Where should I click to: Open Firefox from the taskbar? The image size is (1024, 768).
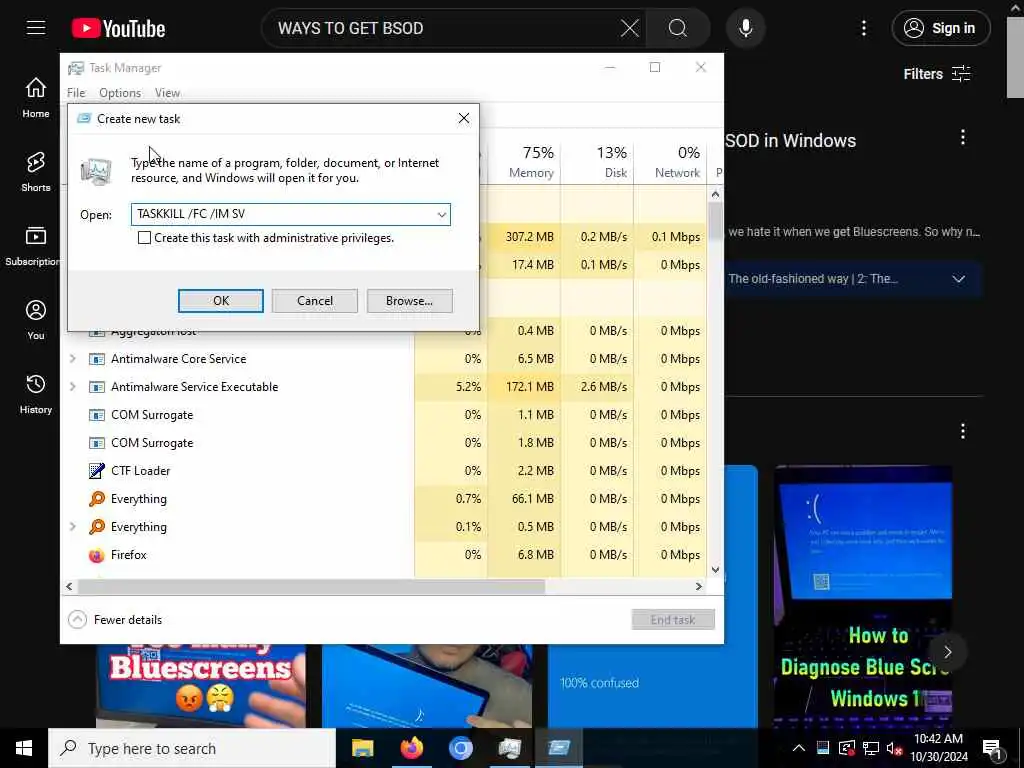(x=411, y=748)
